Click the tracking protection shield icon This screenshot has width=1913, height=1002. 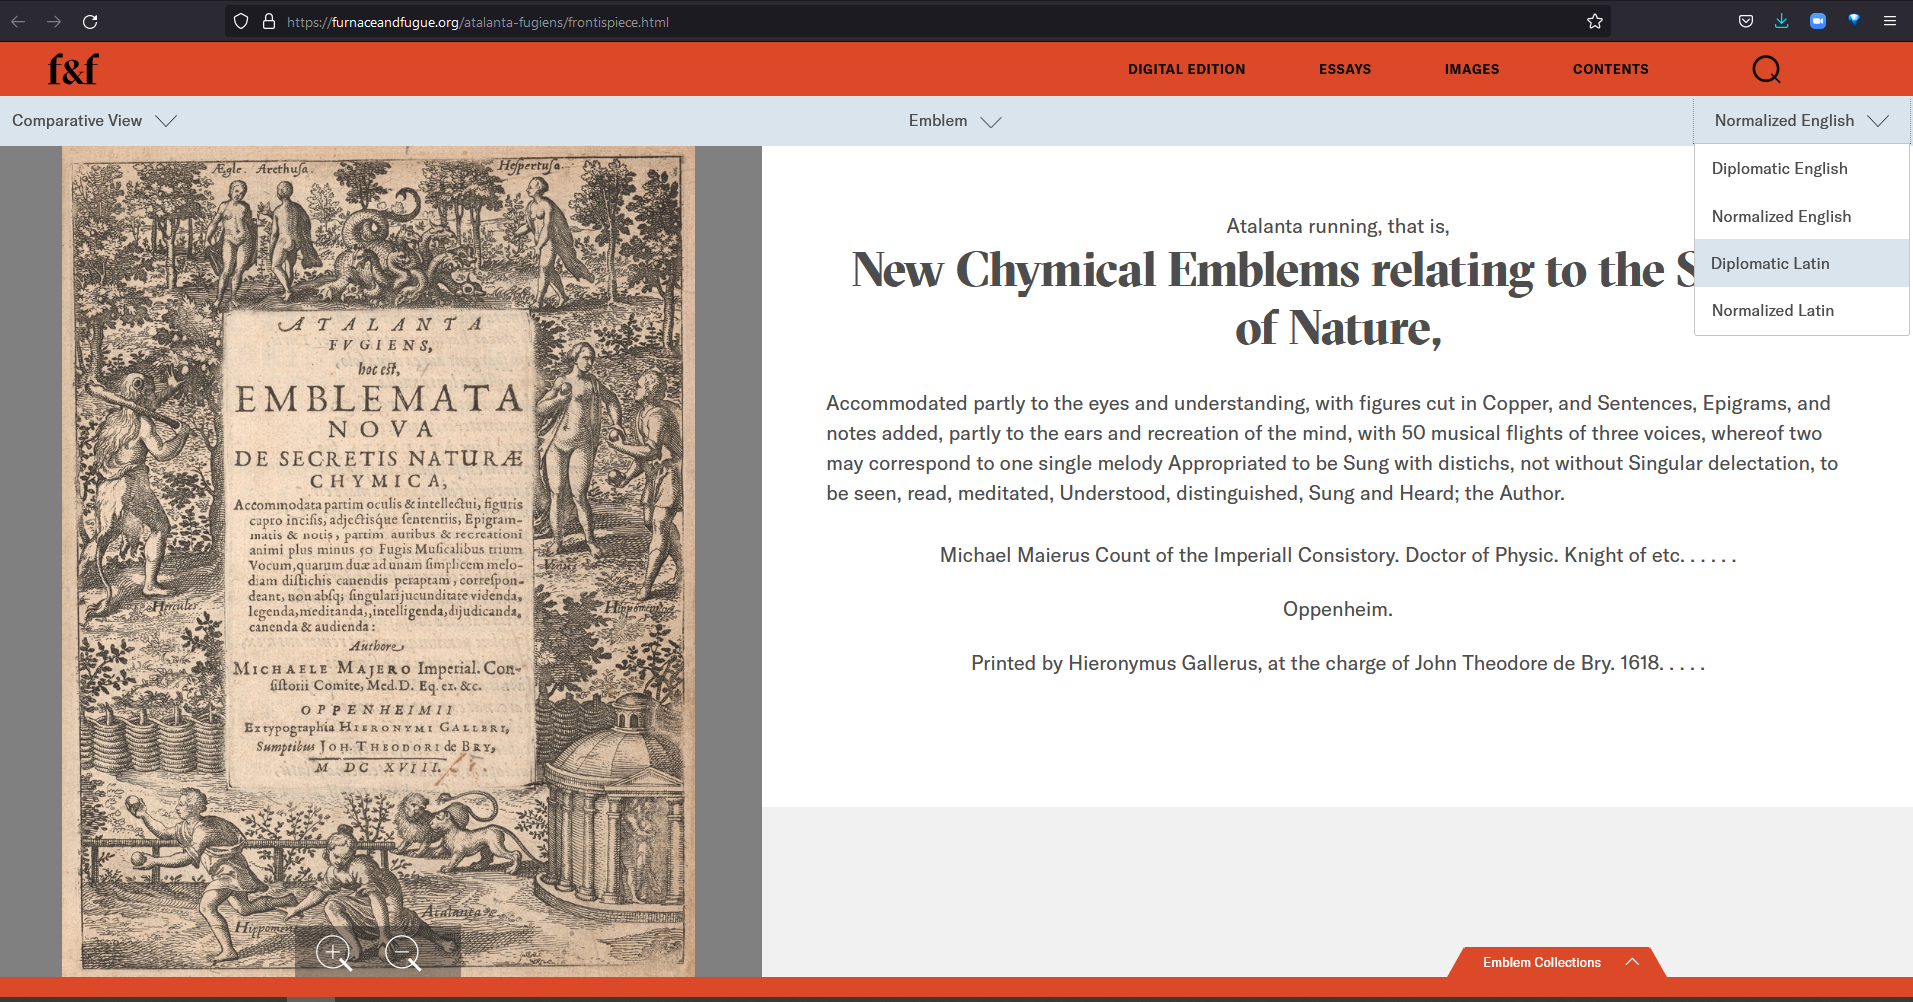(x=241, y=21)
